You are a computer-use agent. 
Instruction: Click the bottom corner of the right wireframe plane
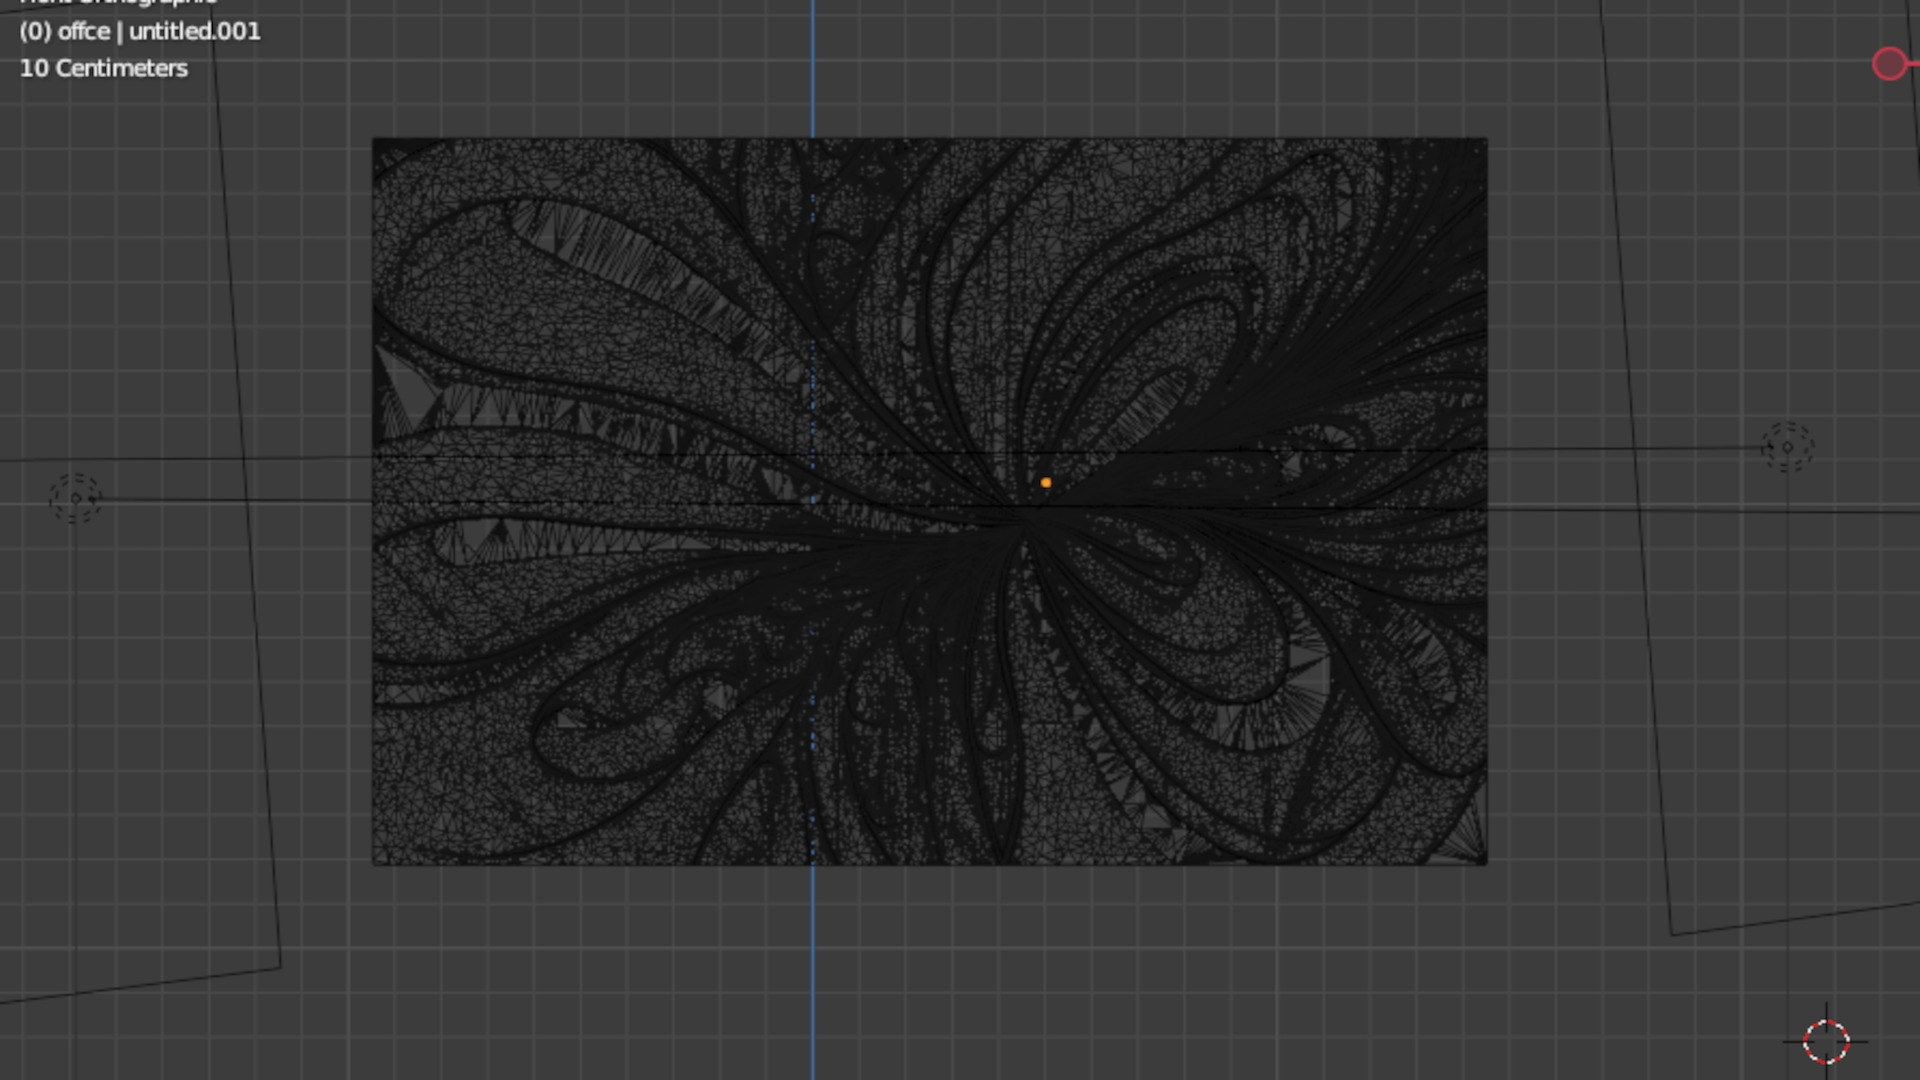click(x=1672, y=934)
